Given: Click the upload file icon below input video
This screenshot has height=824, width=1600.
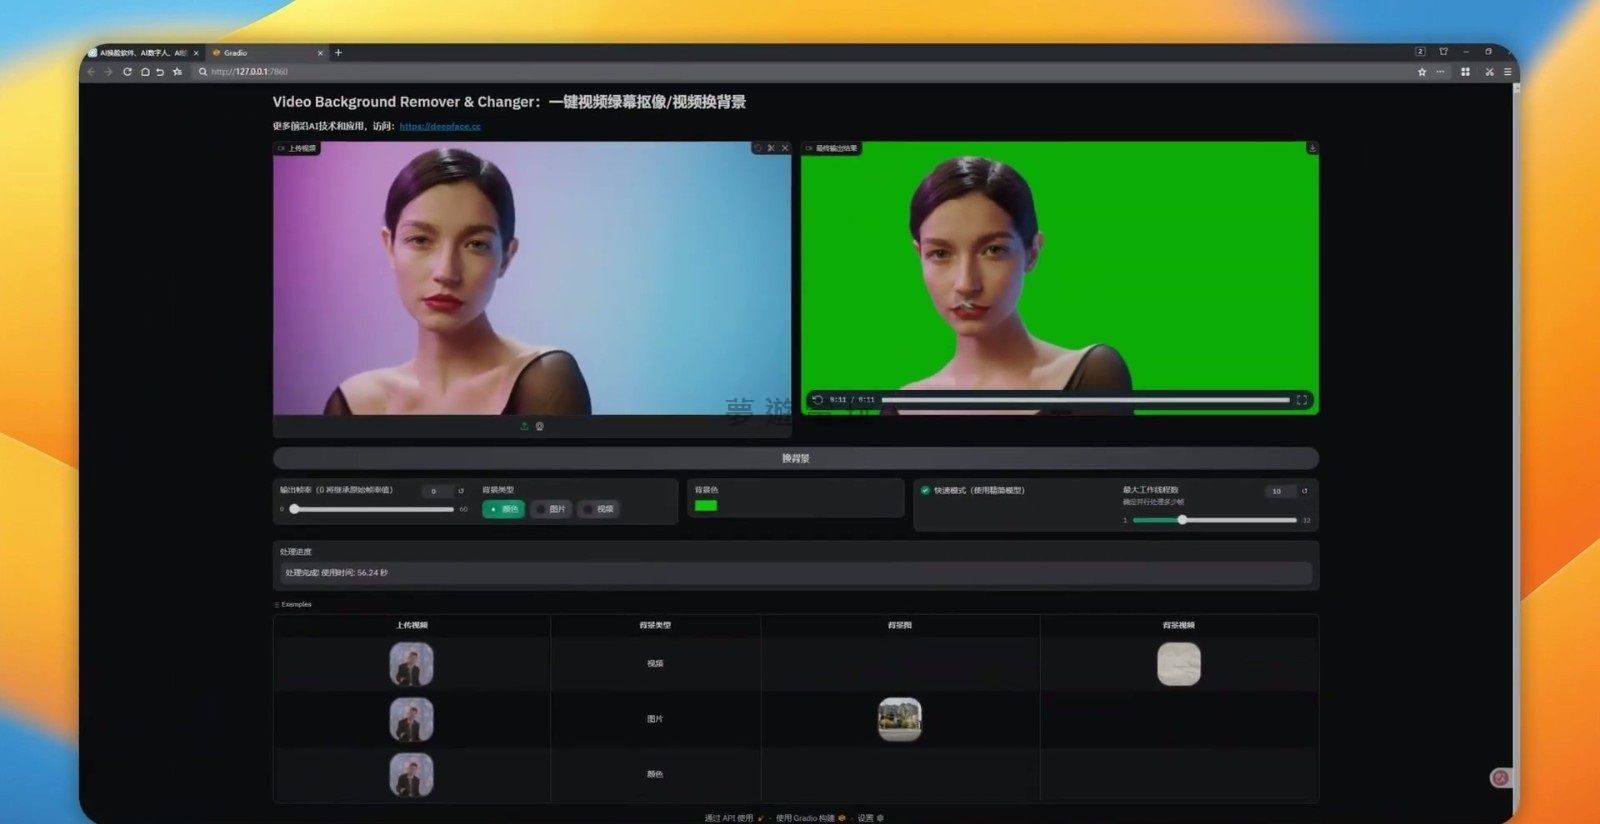Looking at the screenshot, I should point(524,427).
